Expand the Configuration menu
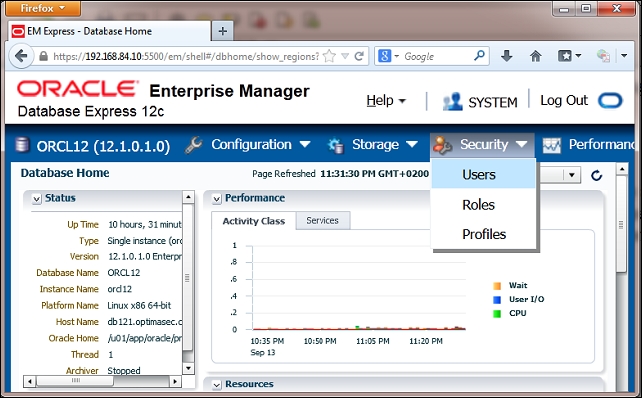Image resolution: width=642 pixels, height=398 pixels. (x=305, y=144)
